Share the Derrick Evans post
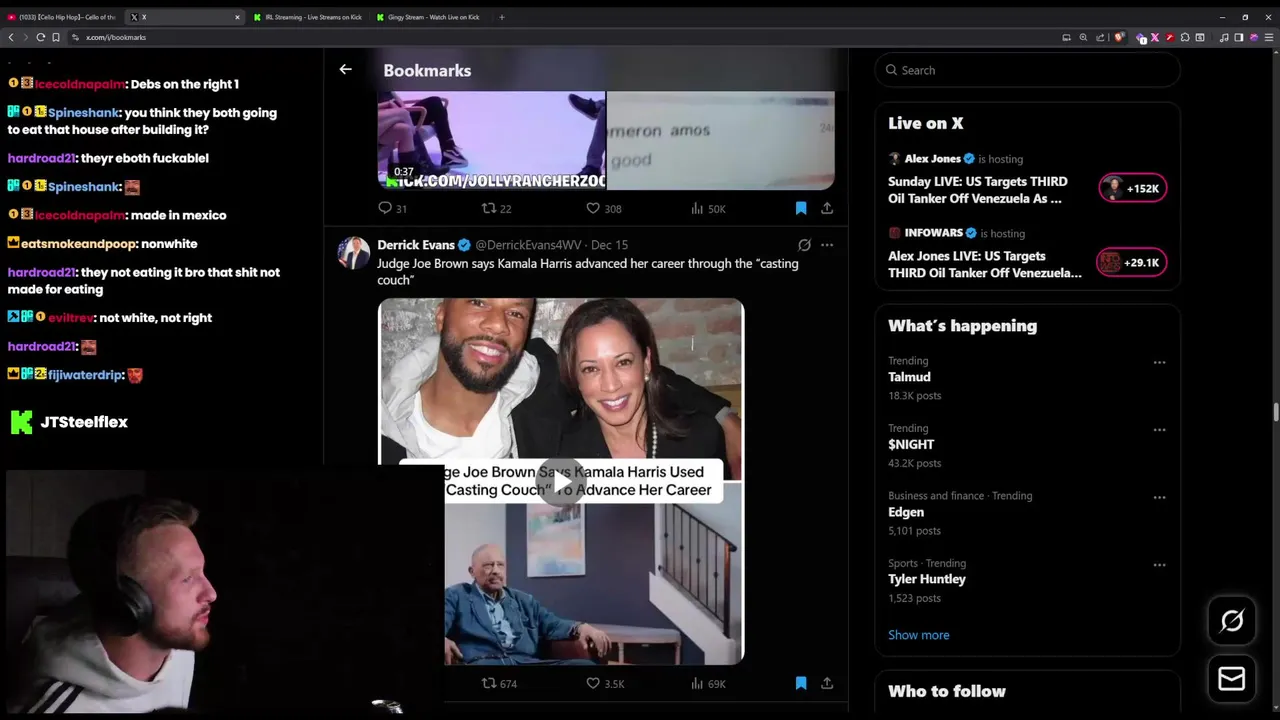Screen dimensions: 1280x720 [827, 683]
